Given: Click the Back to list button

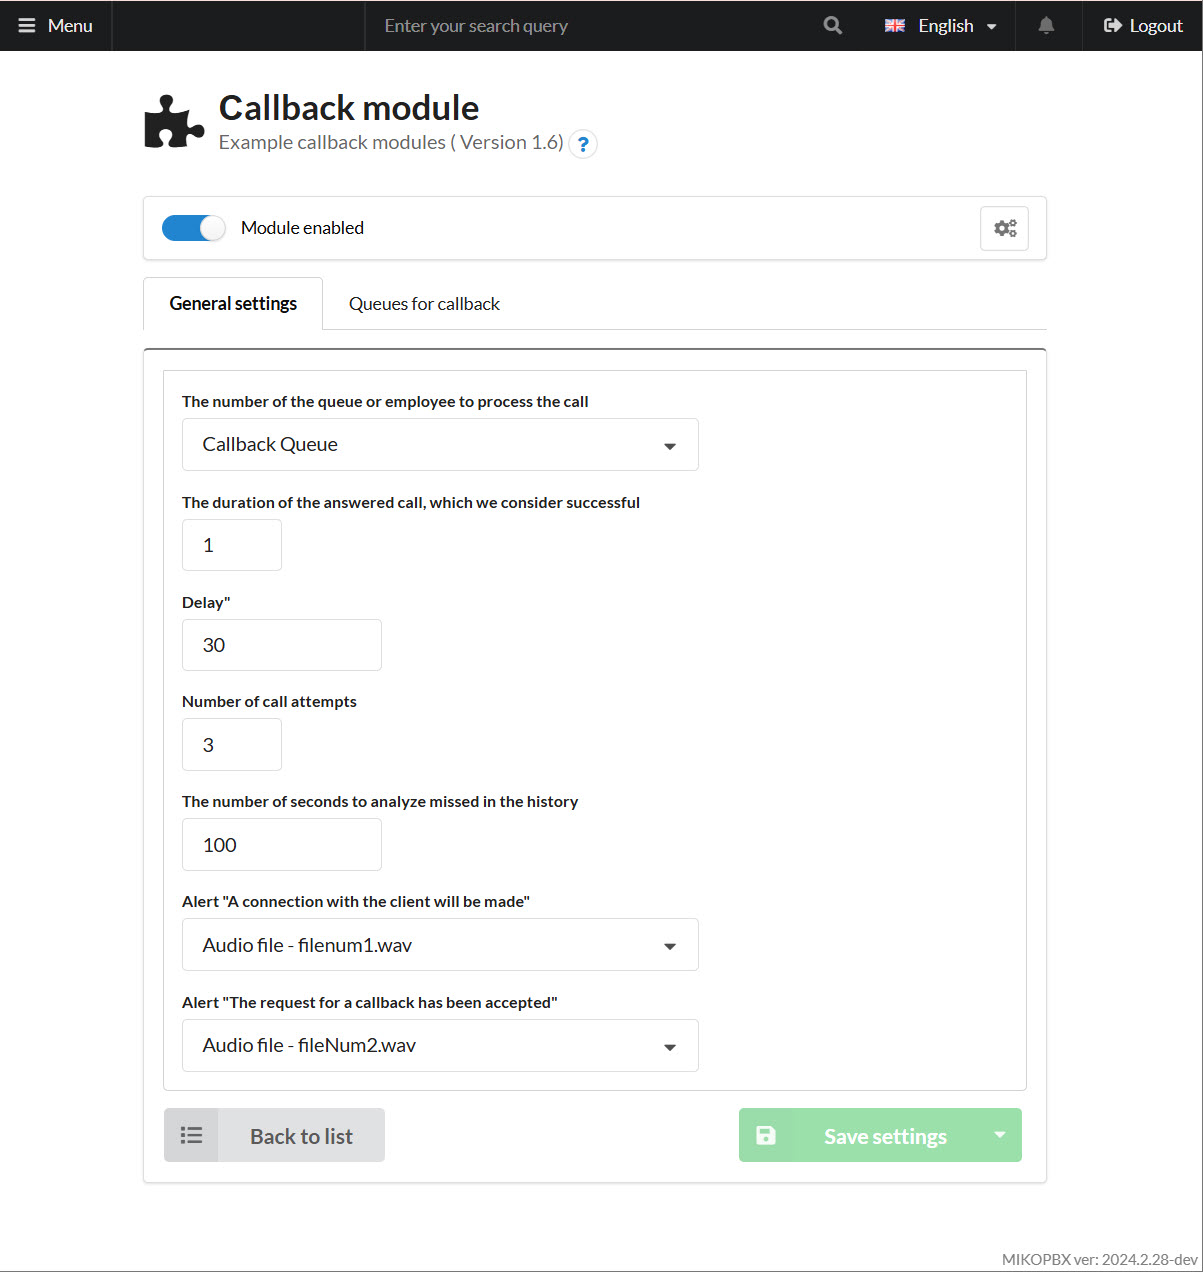Looking at the screenshot, I should point(301,1136).
